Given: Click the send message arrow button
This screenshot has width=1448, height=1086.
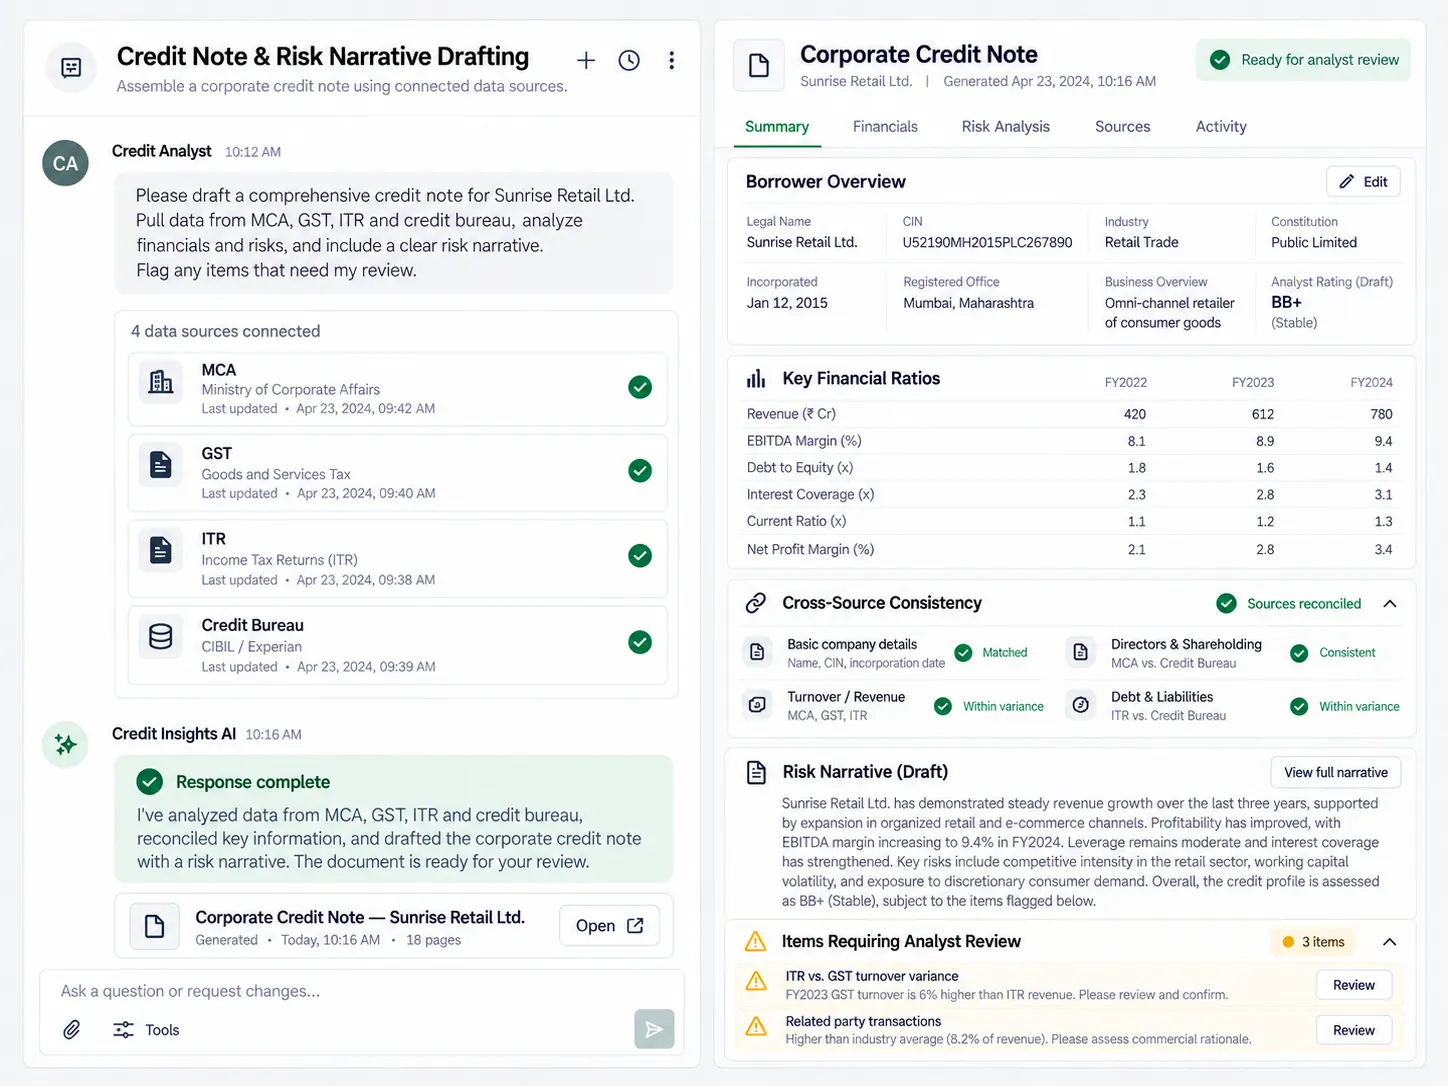Looking at the screenshot, I should (654, 1029).
